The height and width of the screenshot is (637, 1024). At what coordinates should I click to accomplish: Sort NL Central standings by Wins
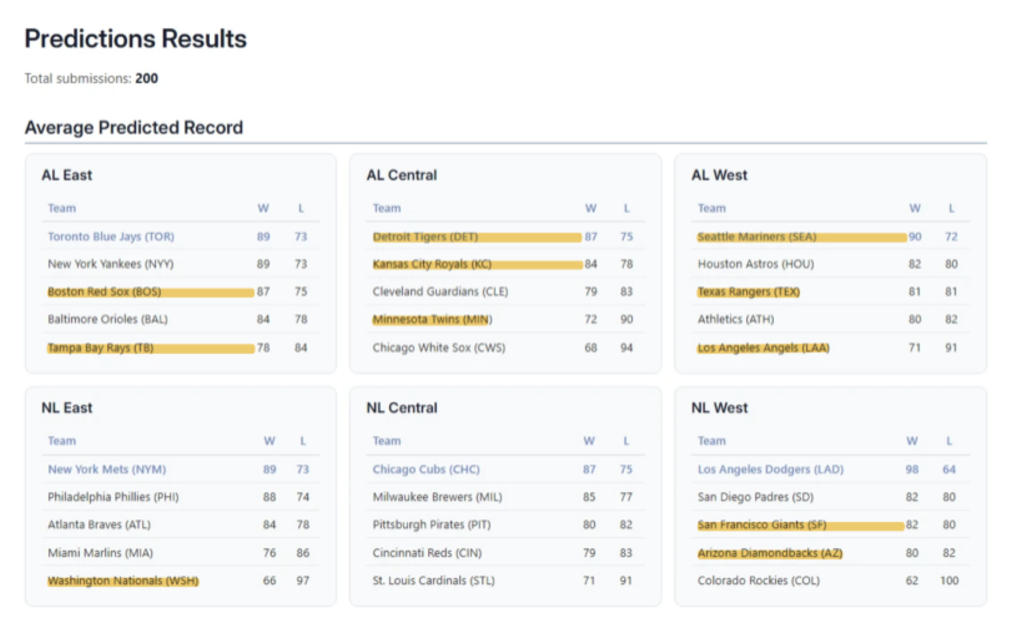coord(589,440)
